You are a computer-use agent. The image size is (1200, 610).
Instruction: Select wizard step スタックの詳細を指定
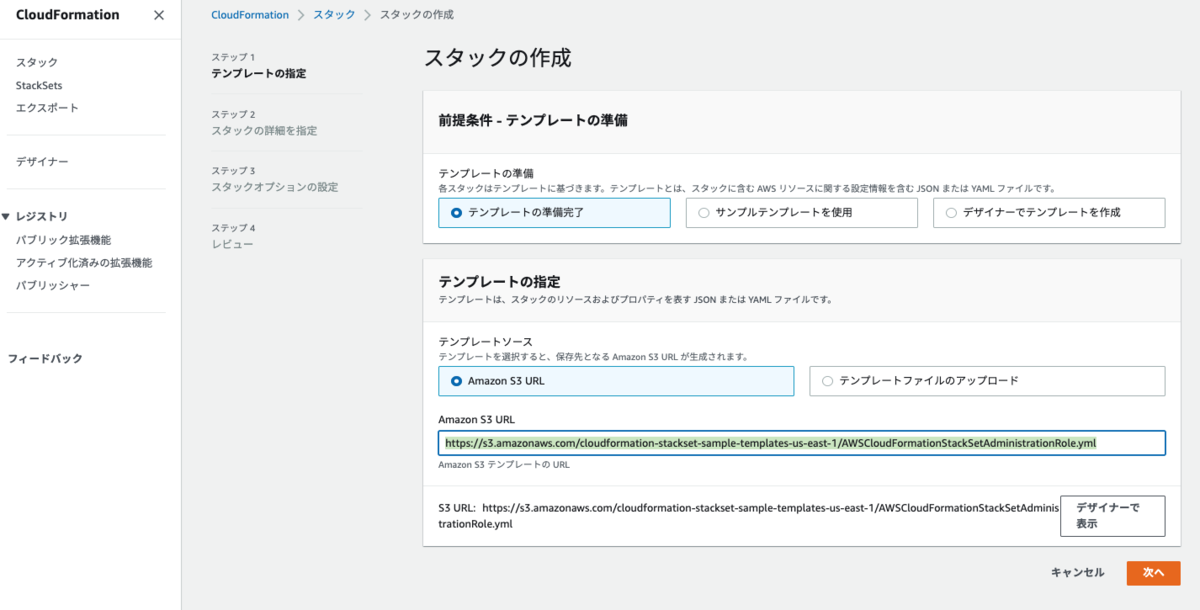pos(265,131)
